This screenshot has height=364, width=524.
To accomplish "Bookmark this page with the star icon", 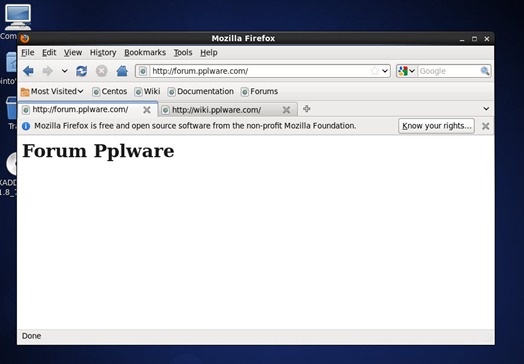I will coord(375,71).
